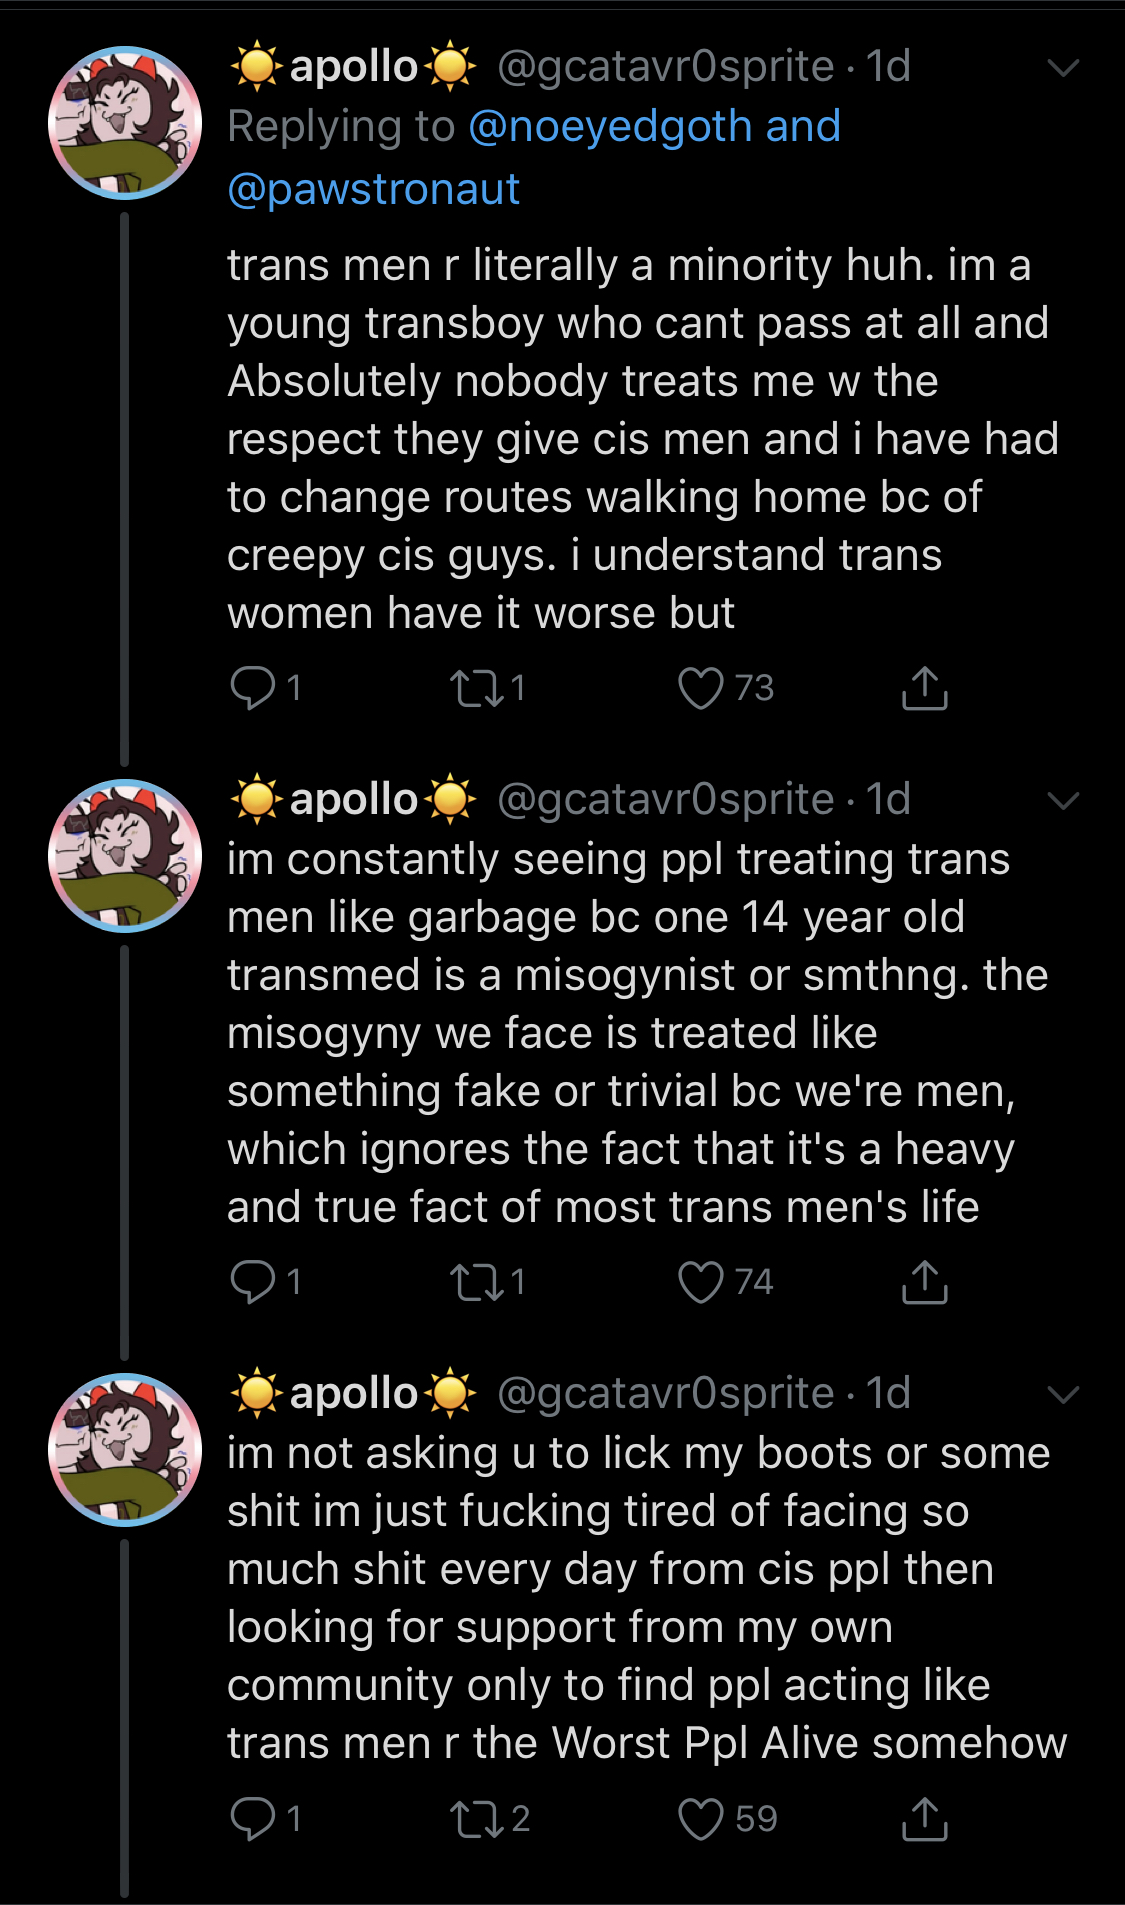Reply to the tweet mentioning 14 year old
This screenshot has width=1125, height=1905.
(x=253, y=1281)
